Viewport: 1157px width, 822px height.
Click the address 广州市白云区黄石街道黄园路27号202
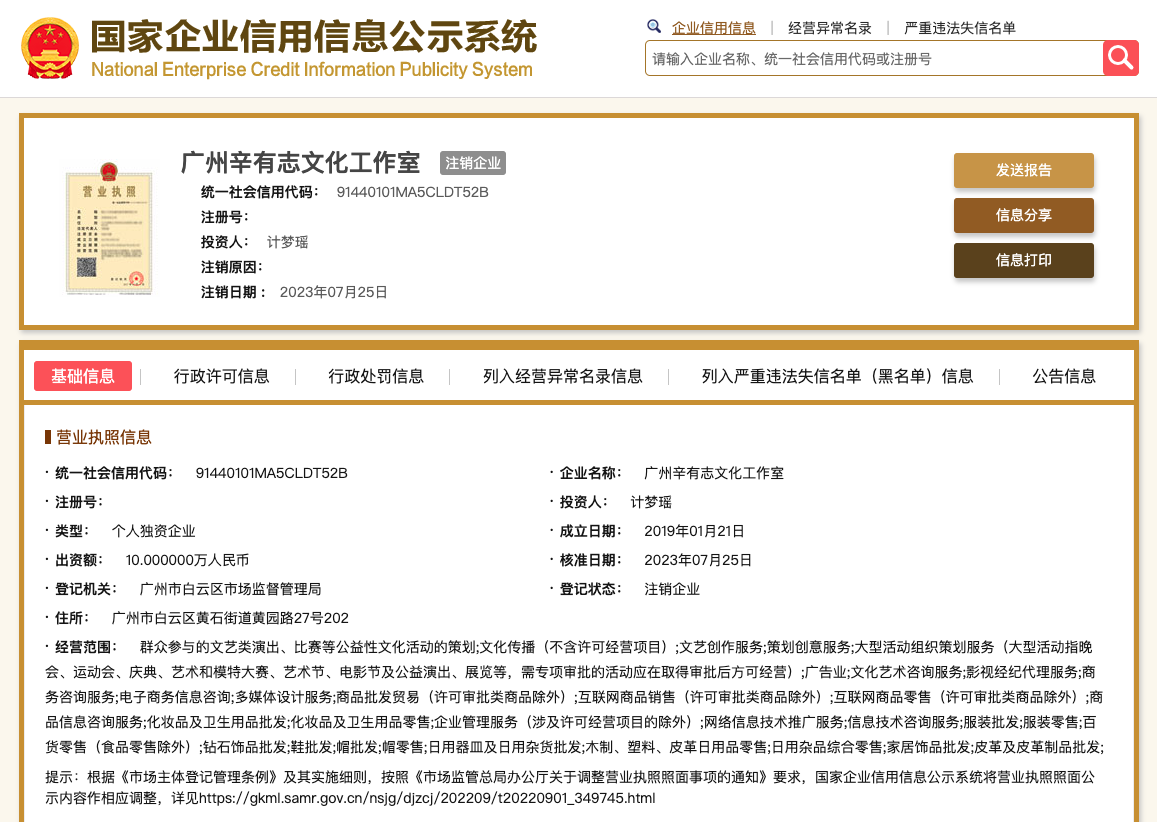click(230, 618)
